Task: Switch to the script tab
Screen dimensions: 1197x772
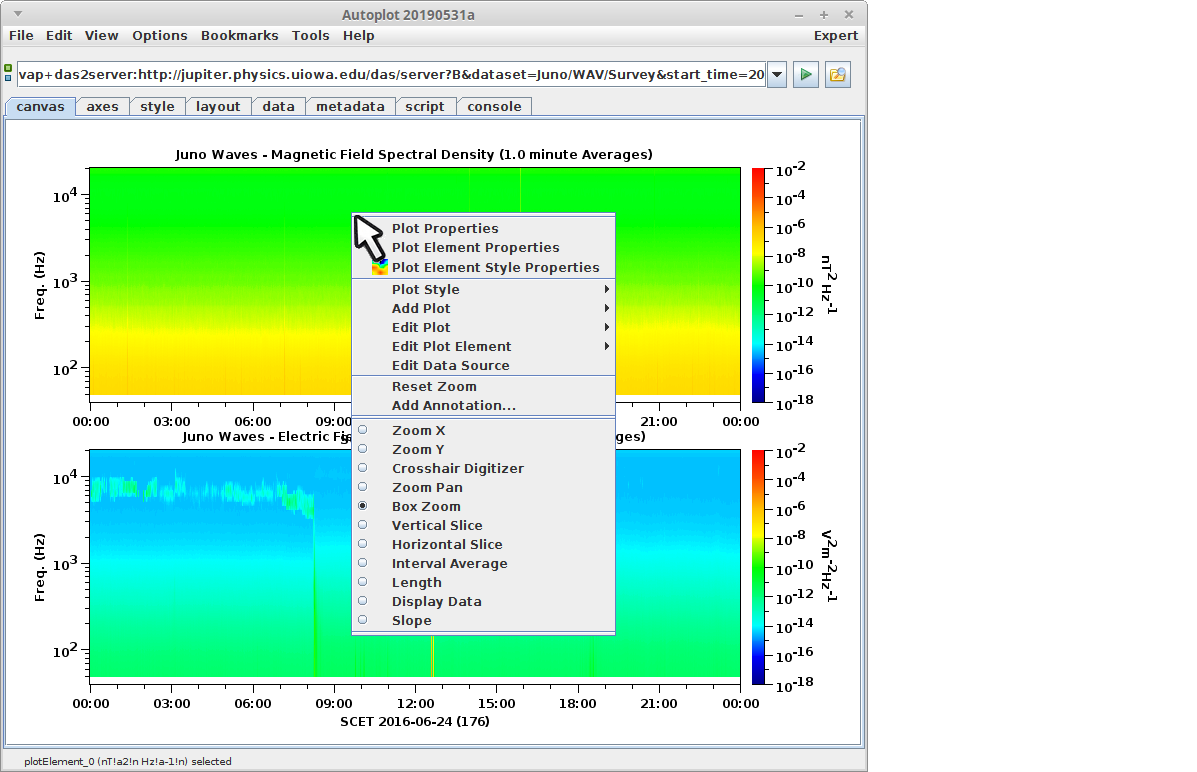Action: click(425, 107)
